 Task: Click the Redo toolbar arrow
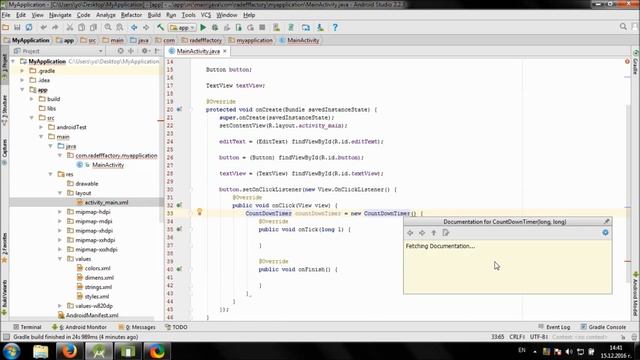[x=55, y=27]
